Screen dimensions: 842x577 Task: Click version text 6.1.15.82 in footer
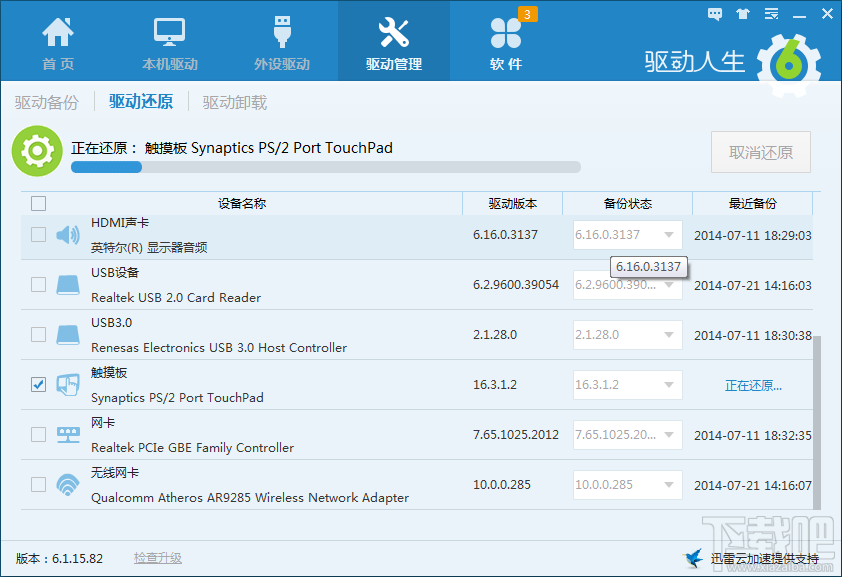point(77,559)
